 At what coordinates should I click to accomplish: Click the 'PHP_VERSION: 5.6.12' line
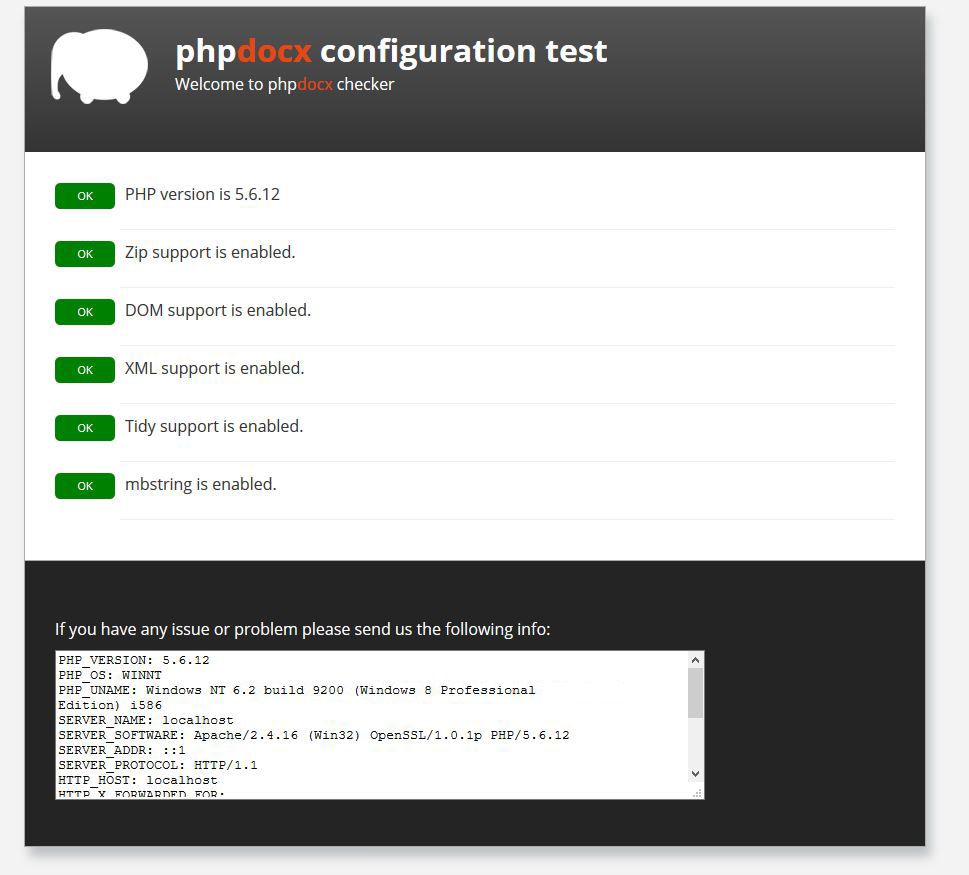[134, 661]
